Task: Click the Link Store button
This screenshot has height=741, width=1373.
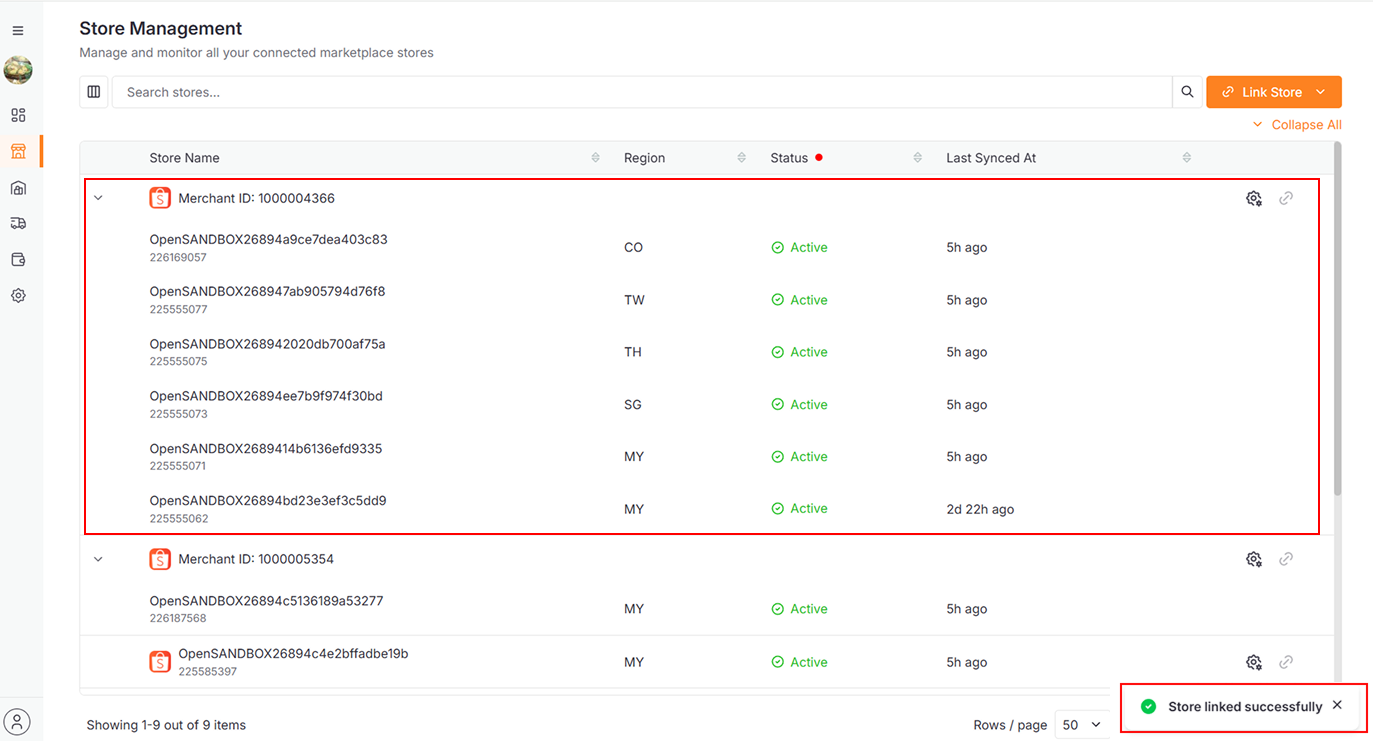Action: tap(1273, 92)
